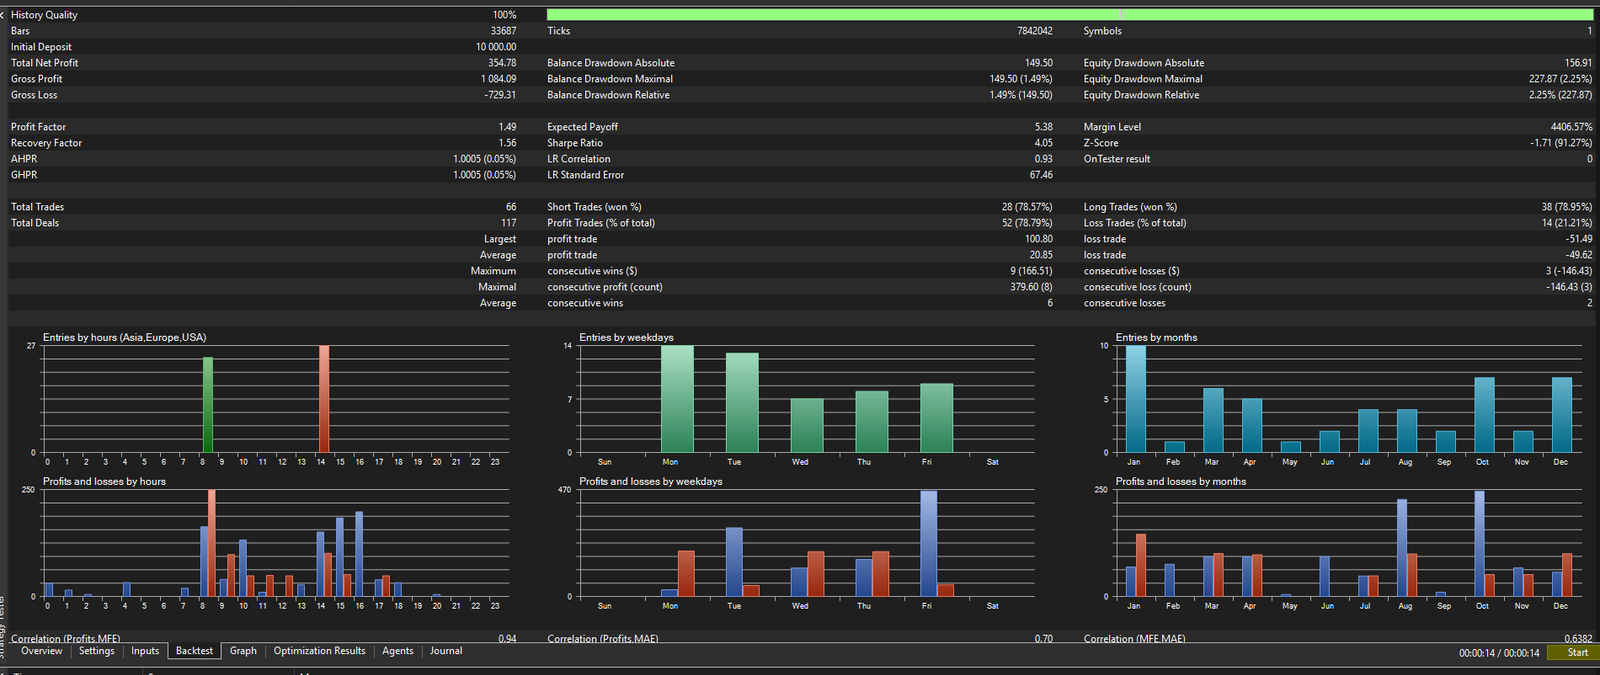
Task: Click the Expected Payoff value '5.38'
Action: [1043, 127]
